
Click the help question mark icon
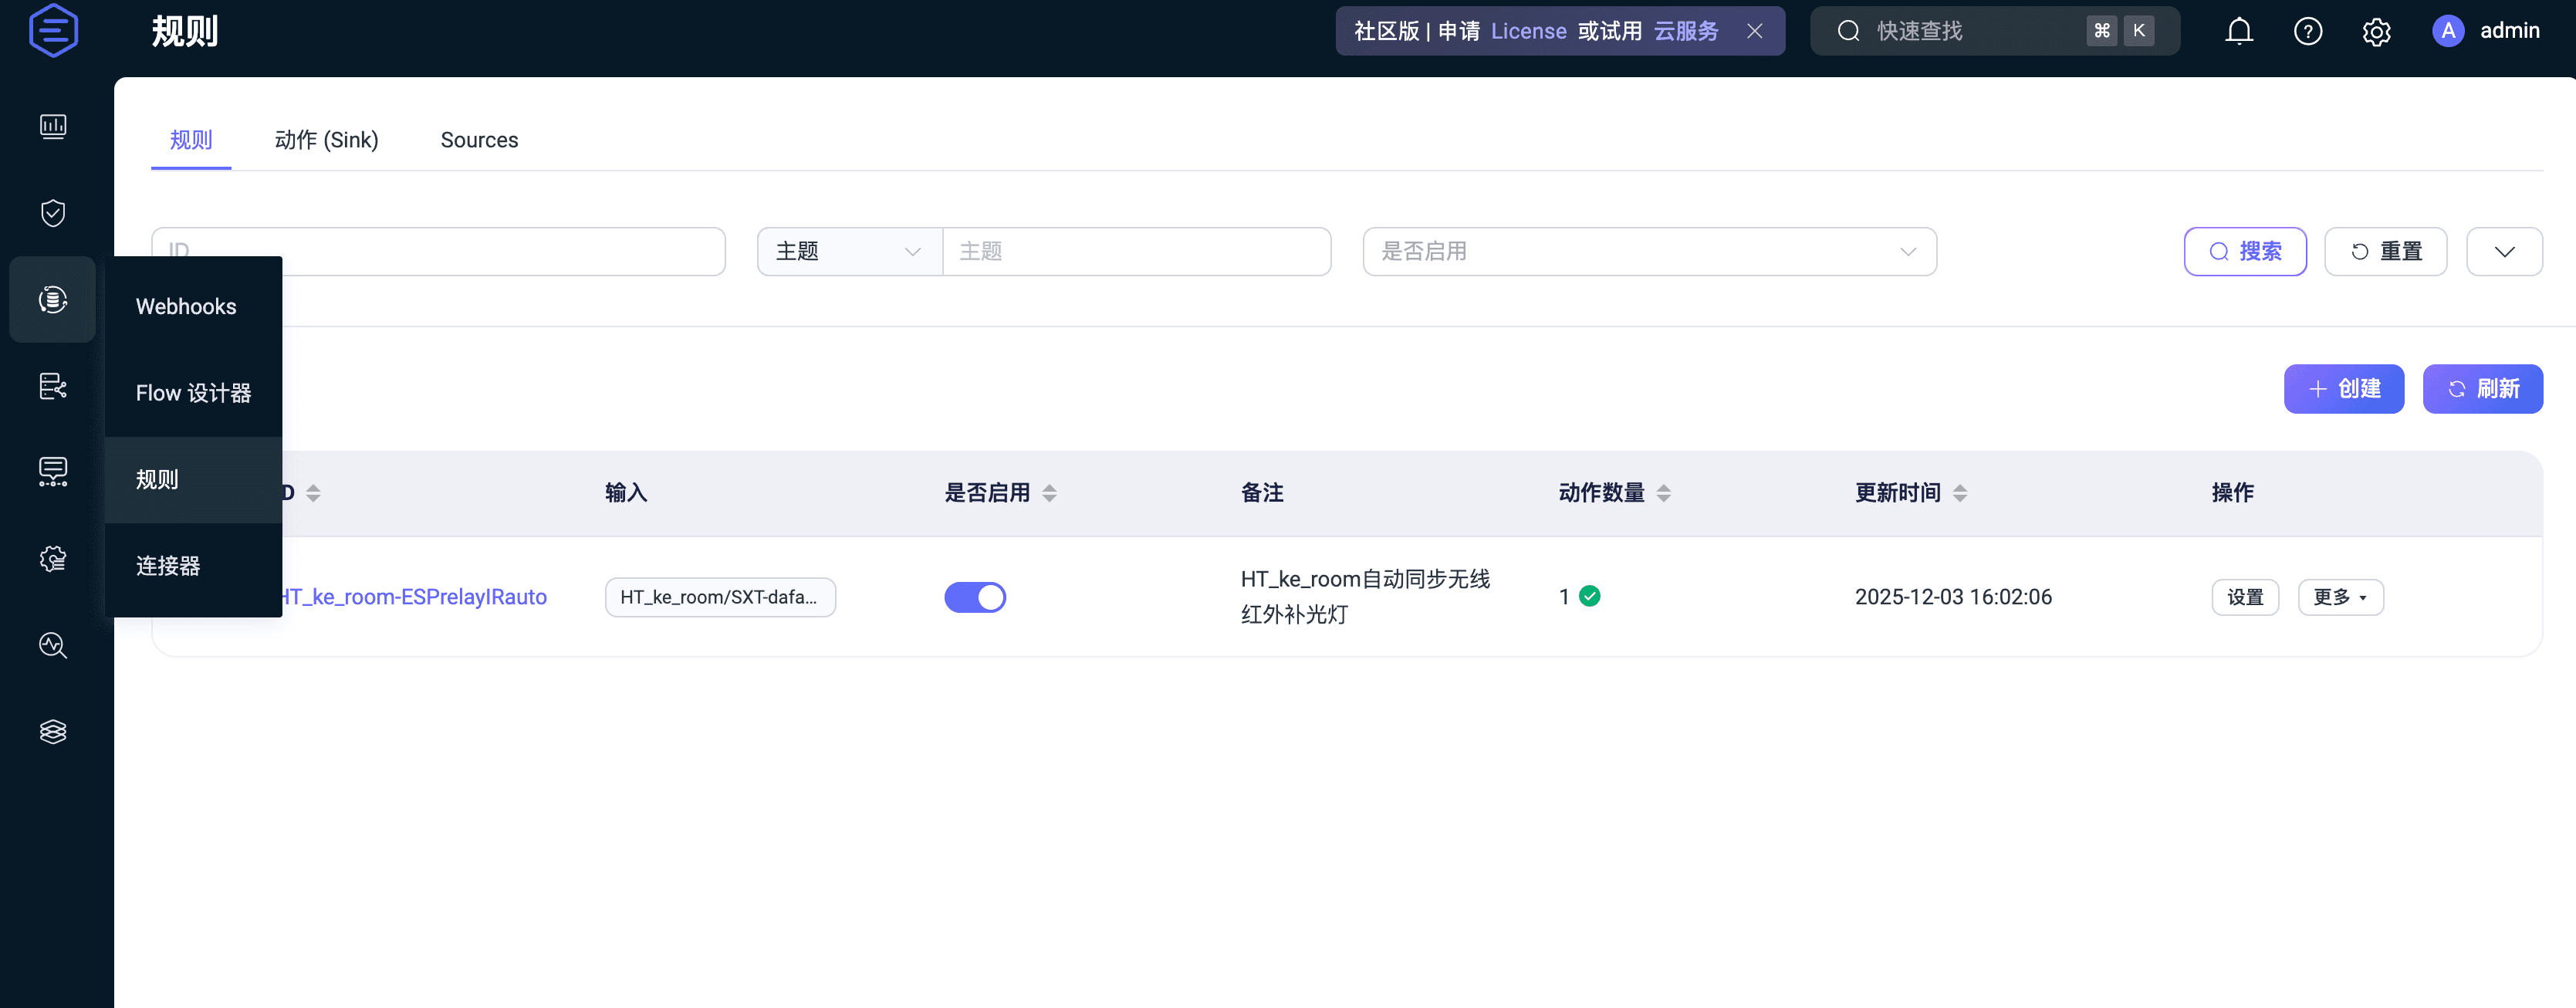(x=2307, y=31)
